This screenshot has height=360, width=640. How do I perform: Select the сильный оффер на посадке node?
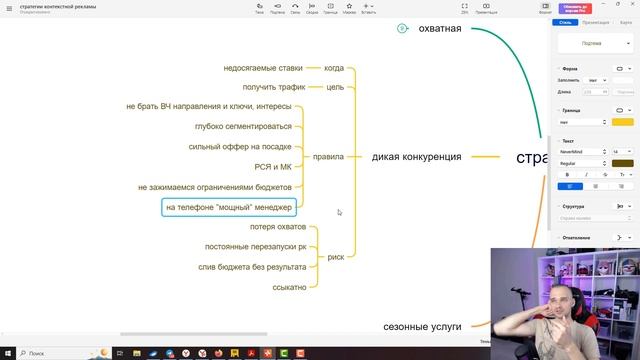point(240,147)
